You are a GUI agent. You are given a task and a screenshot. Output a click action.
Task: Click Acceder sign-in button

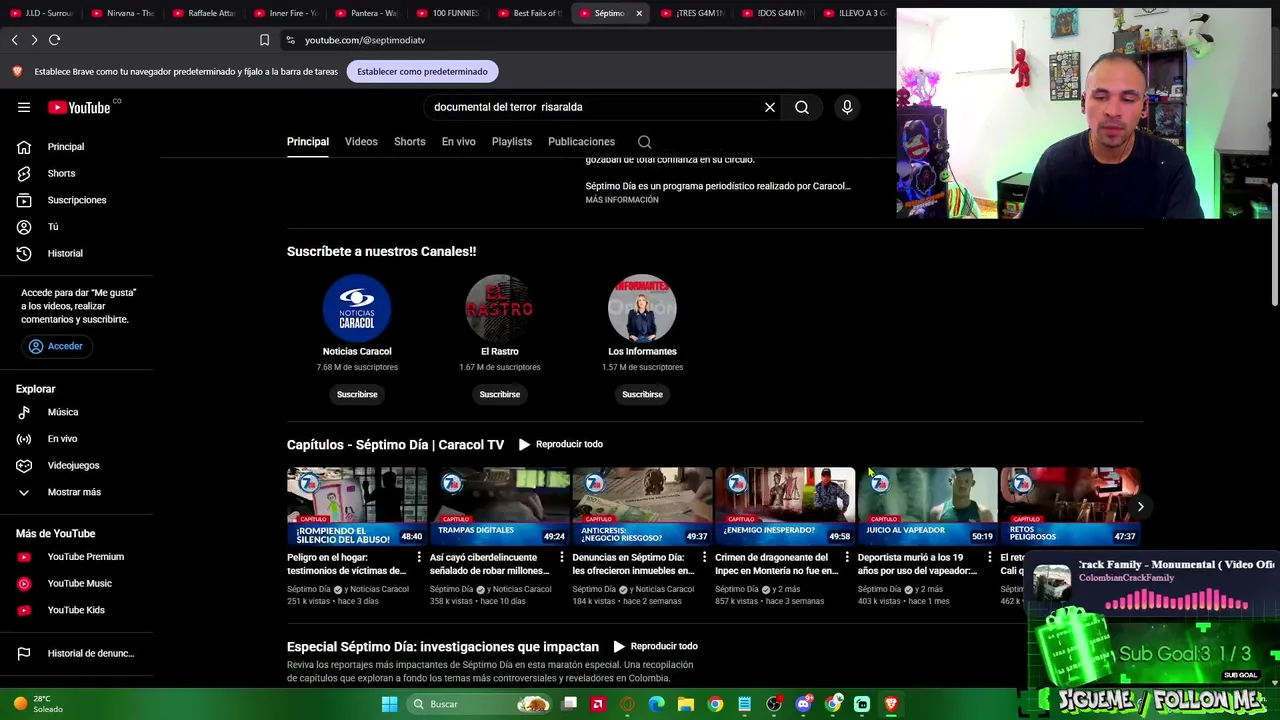click(56, 346)
